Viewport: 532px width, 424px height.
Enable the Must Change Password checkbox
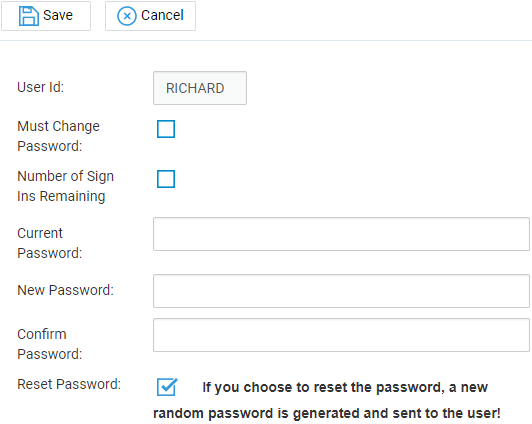[x=166, y=129]
